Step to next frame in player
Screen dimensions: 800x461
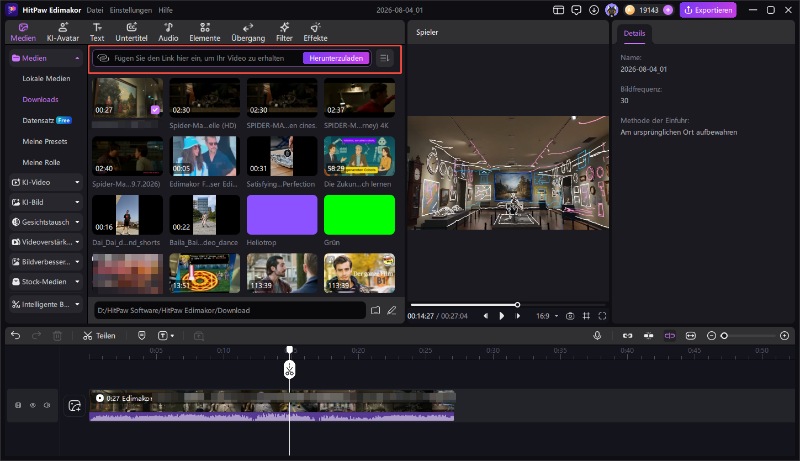(518, 316)
